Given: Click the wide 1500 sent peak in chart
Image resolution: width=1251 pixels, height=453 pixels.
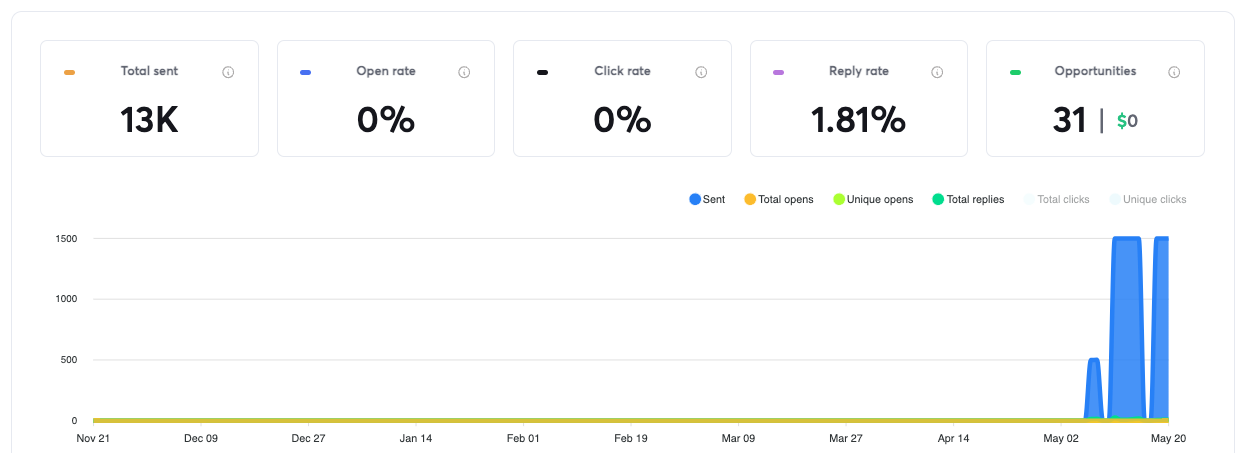Looking at the screenshot, I should 1127,330.
